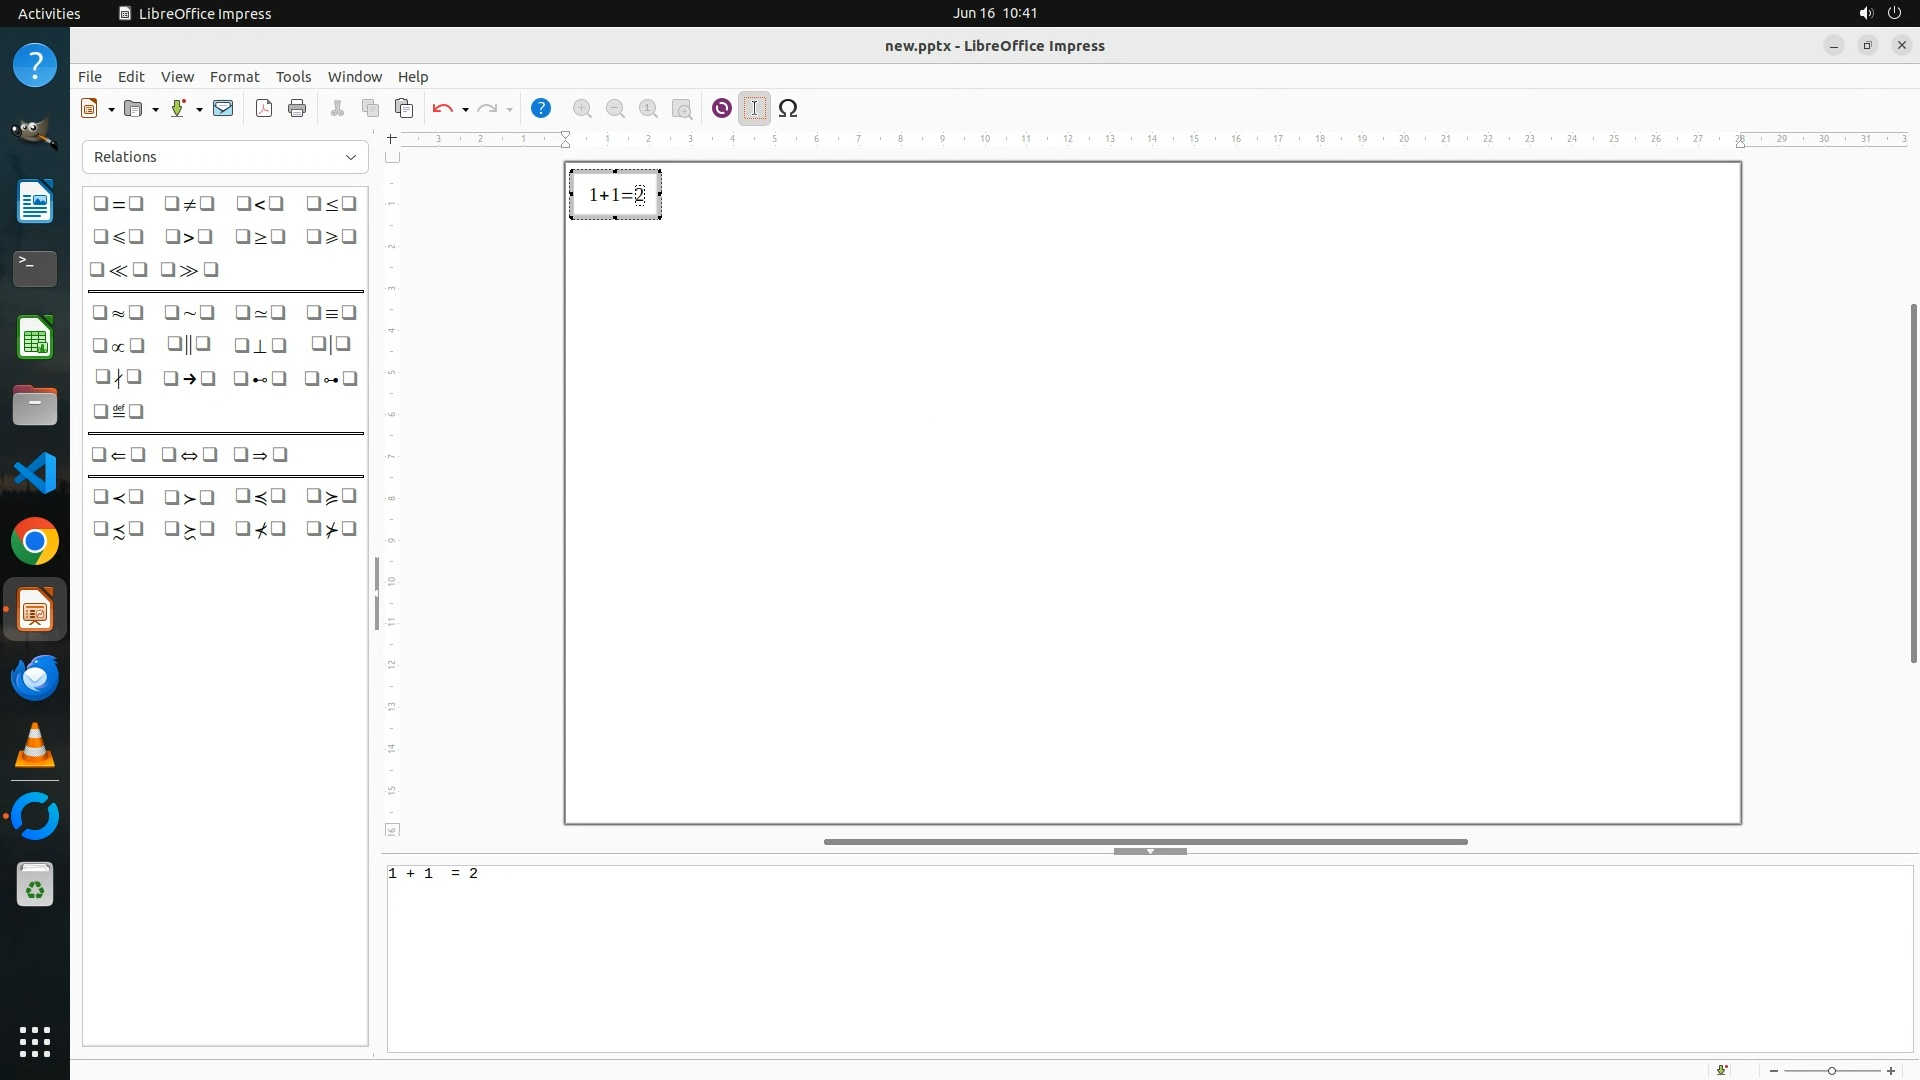The height and width of the screenshot is (1080, 1920).
Task: Click the Print toolbar icon
Action: 297,109
